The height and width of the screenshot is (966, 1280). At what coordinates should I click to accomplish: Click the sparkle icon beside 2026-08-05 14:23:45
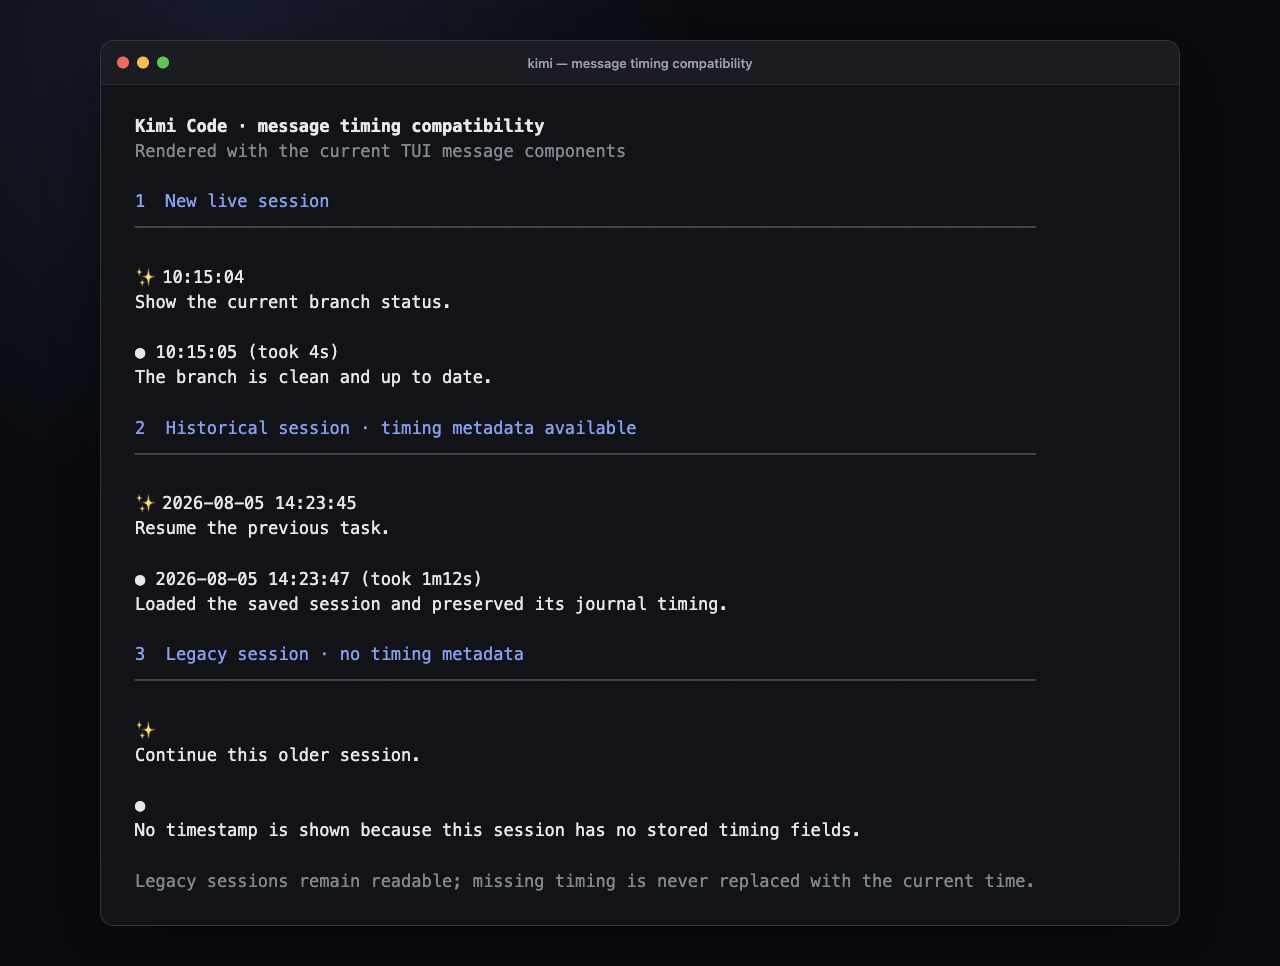(x=145, y=503)
